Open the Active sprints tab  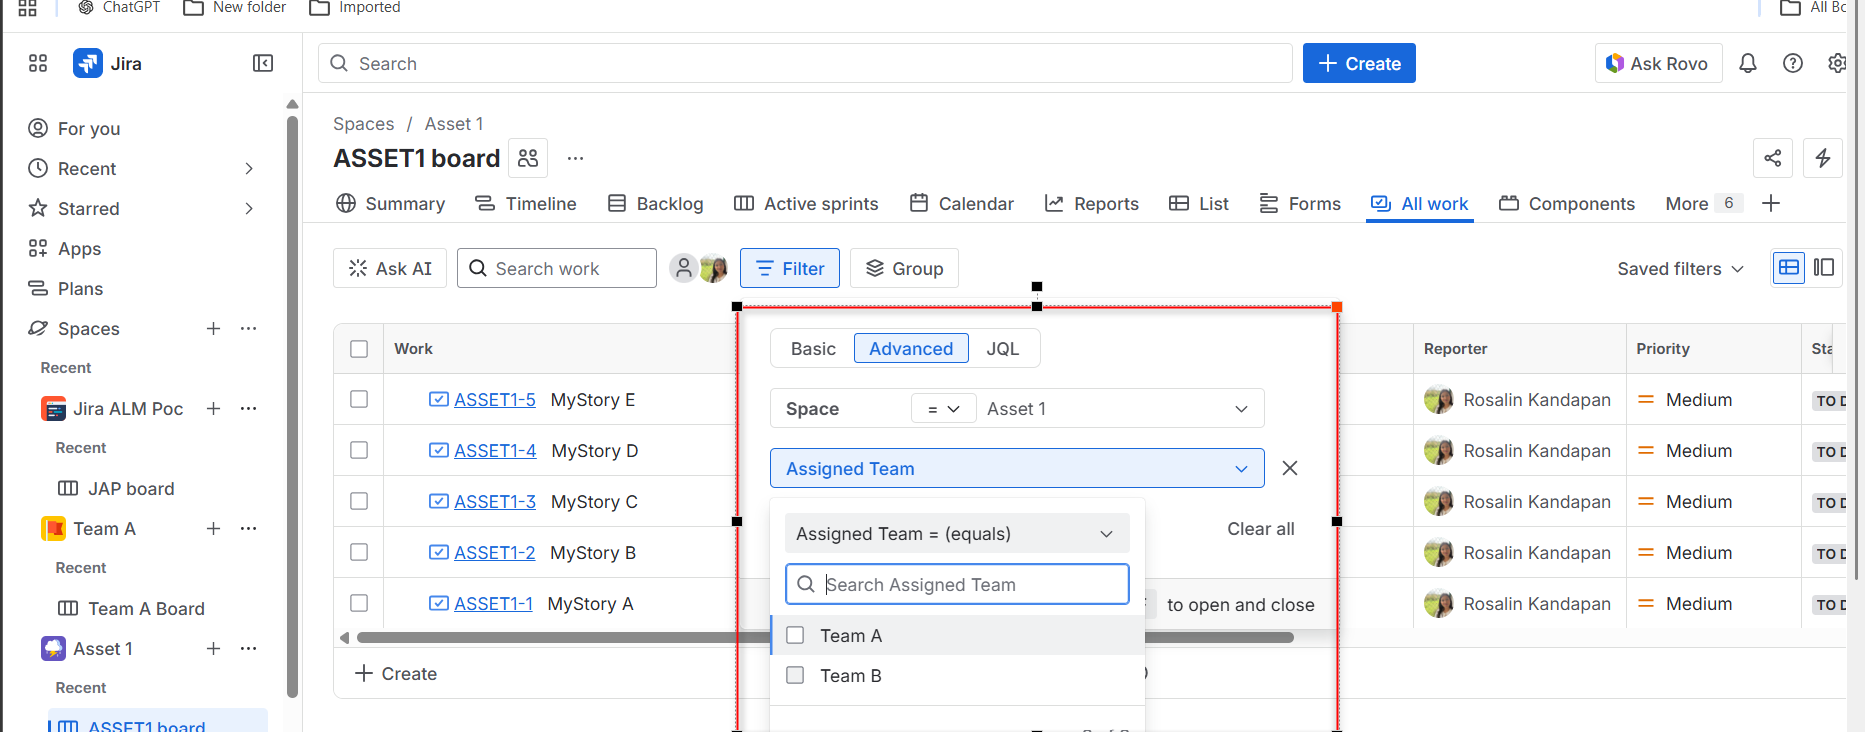tap(806, 203)
